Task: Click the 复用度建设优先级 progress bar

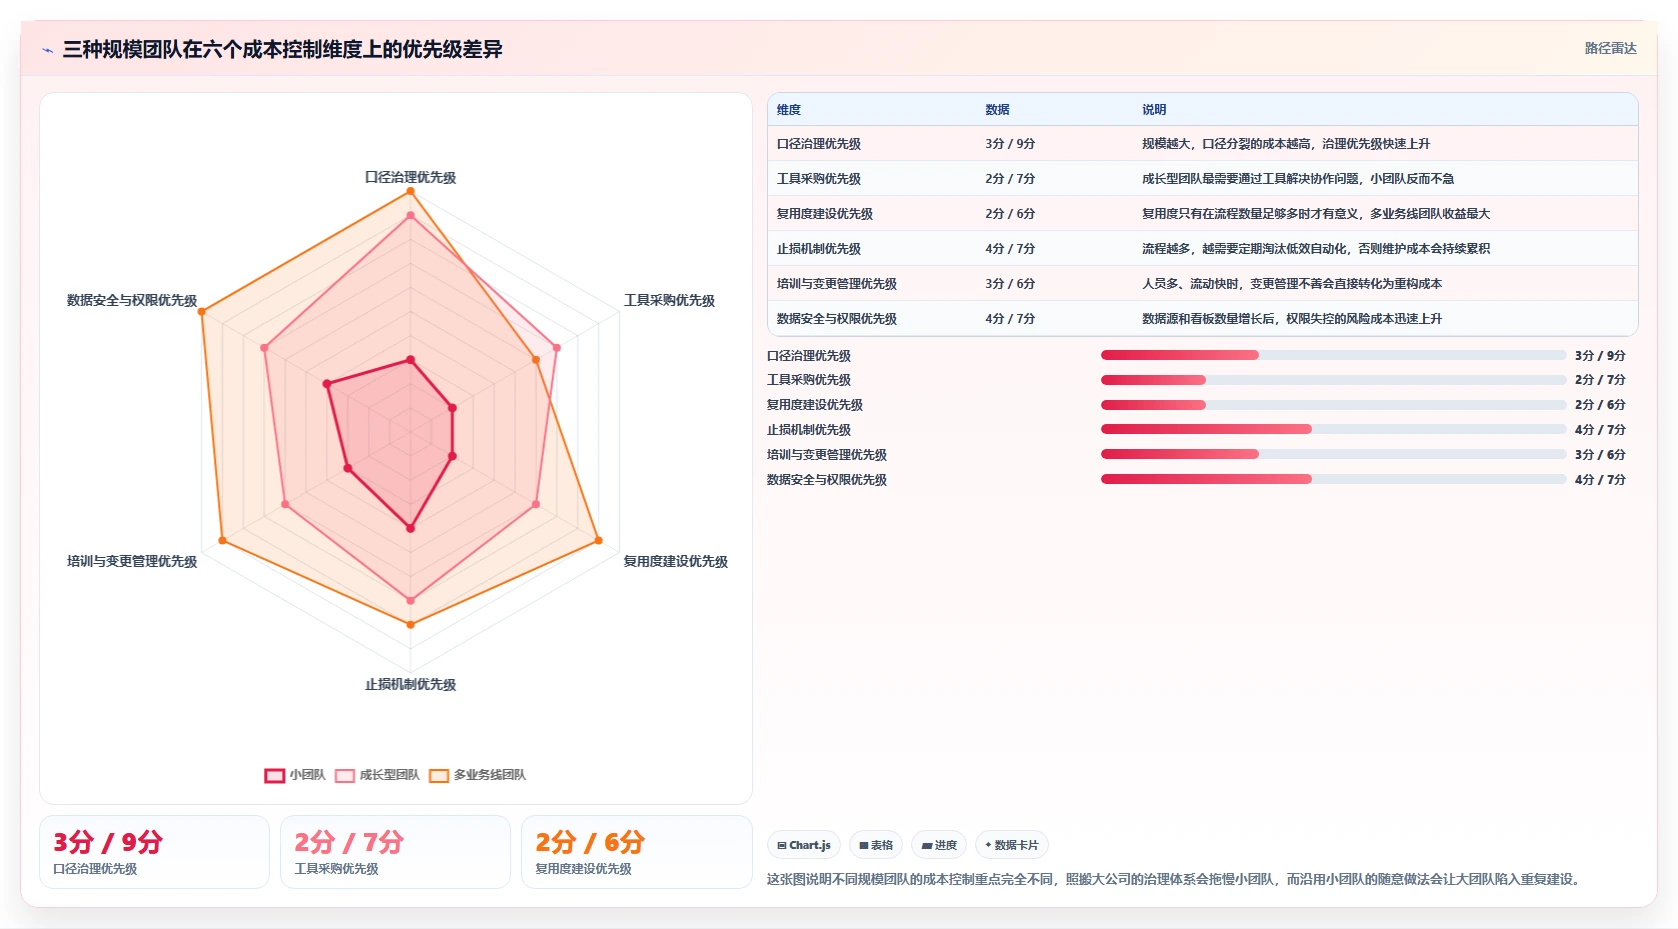Action: (x=1333, y=405)
